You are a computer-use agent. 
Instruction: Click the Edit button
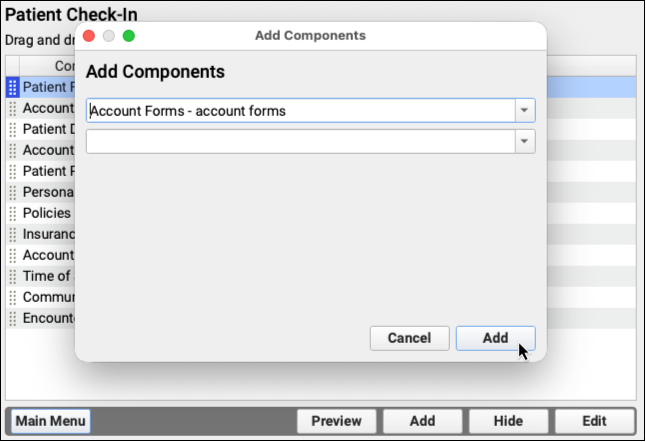[594, 421]
